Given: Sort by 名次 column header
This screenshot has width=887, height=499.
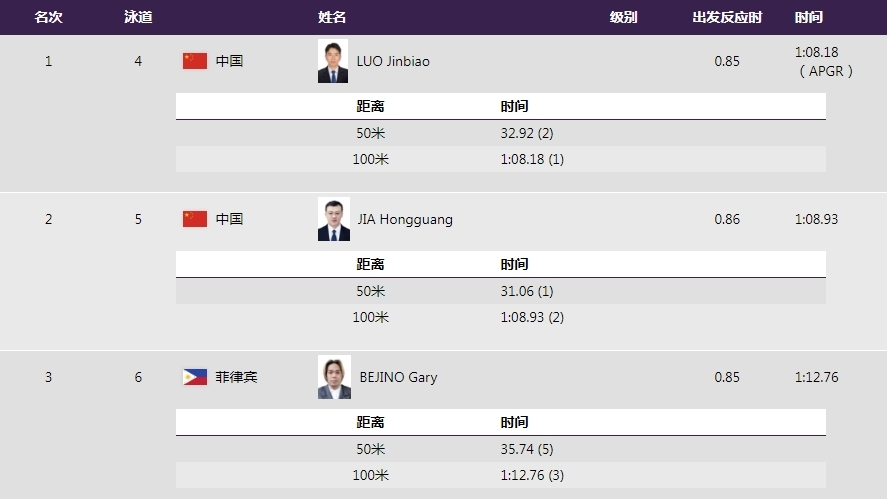Looking at the screenshot, I should click(48, 17).
